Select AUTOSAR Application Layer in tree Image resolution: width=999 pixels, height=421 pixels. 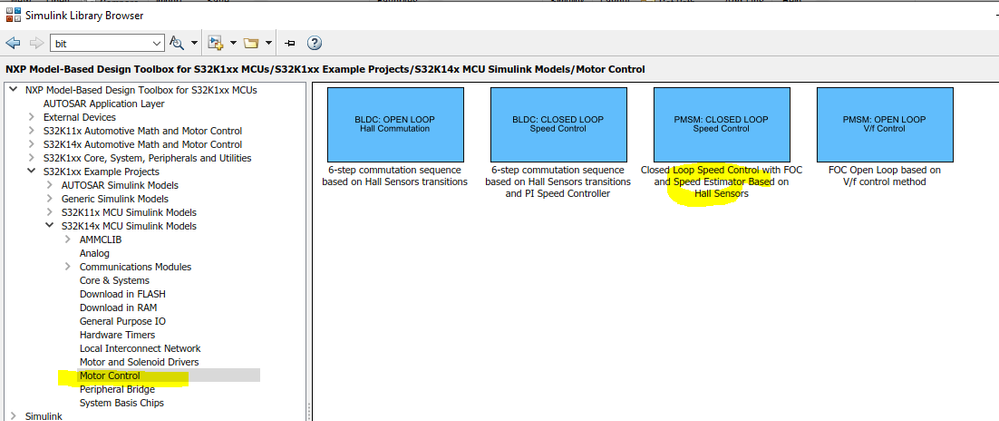104,104
